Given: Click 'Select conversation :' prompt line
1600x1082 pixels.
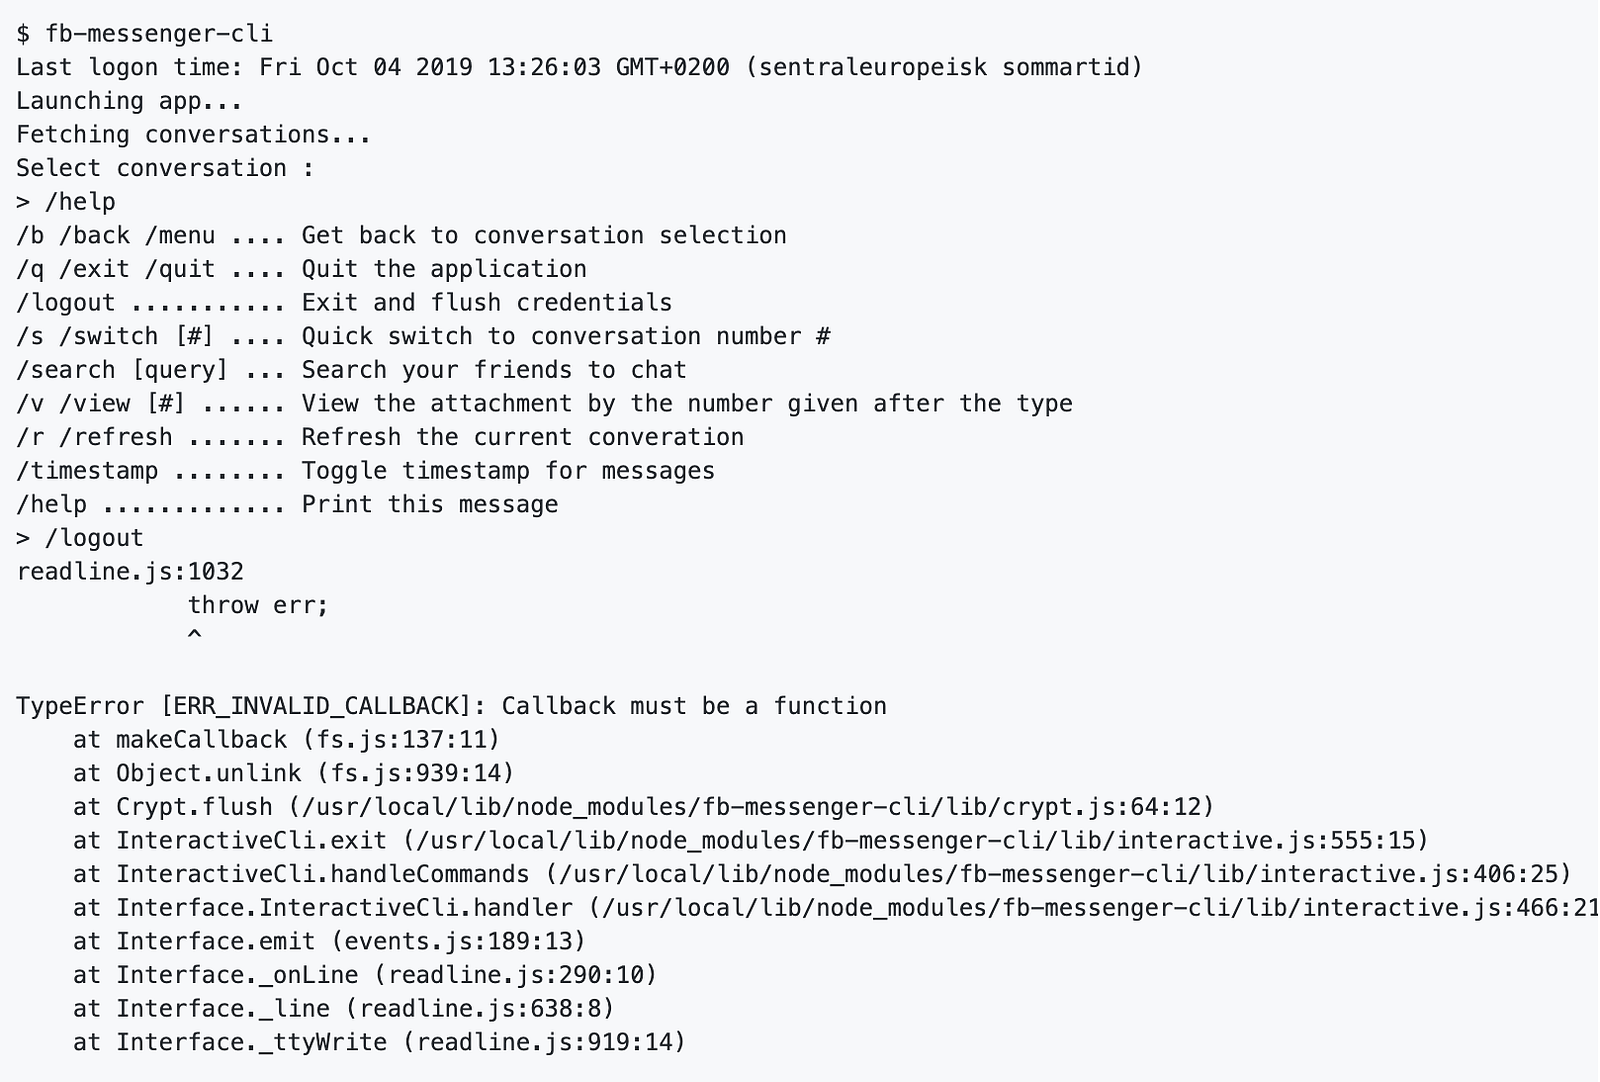Looking at the screenshot, I should [x=165, y=168].
